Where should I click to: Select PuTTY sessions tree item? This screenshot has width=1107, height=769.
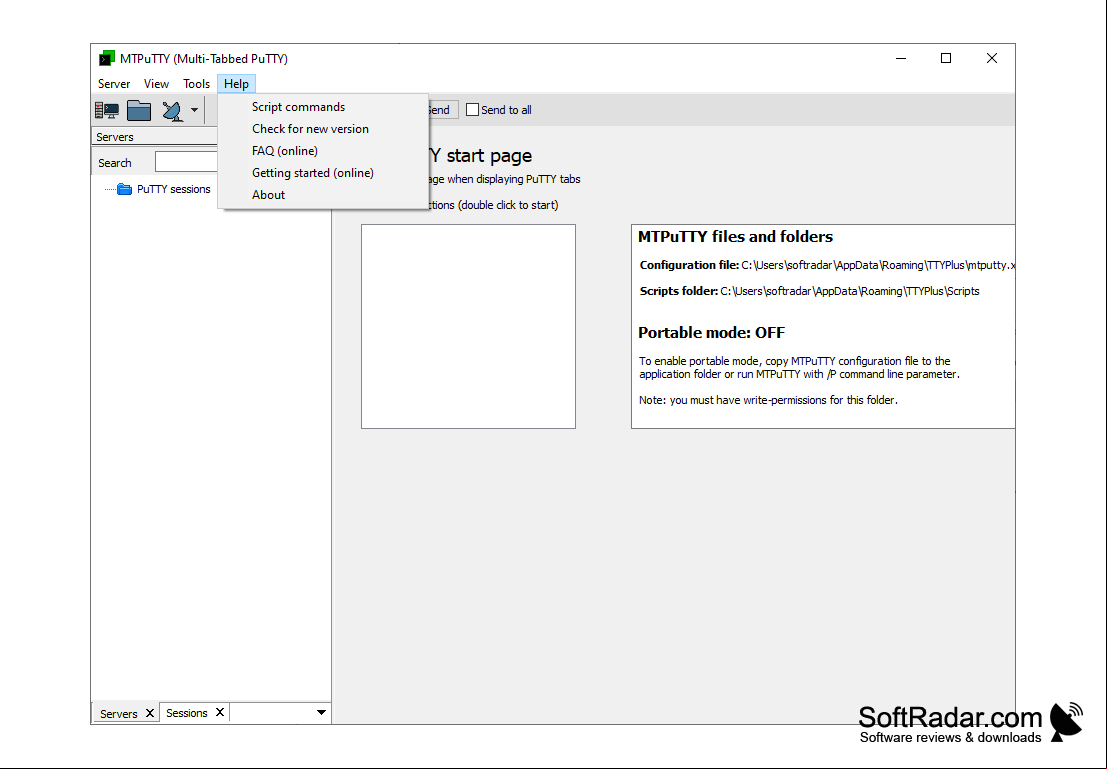(174, 189)
